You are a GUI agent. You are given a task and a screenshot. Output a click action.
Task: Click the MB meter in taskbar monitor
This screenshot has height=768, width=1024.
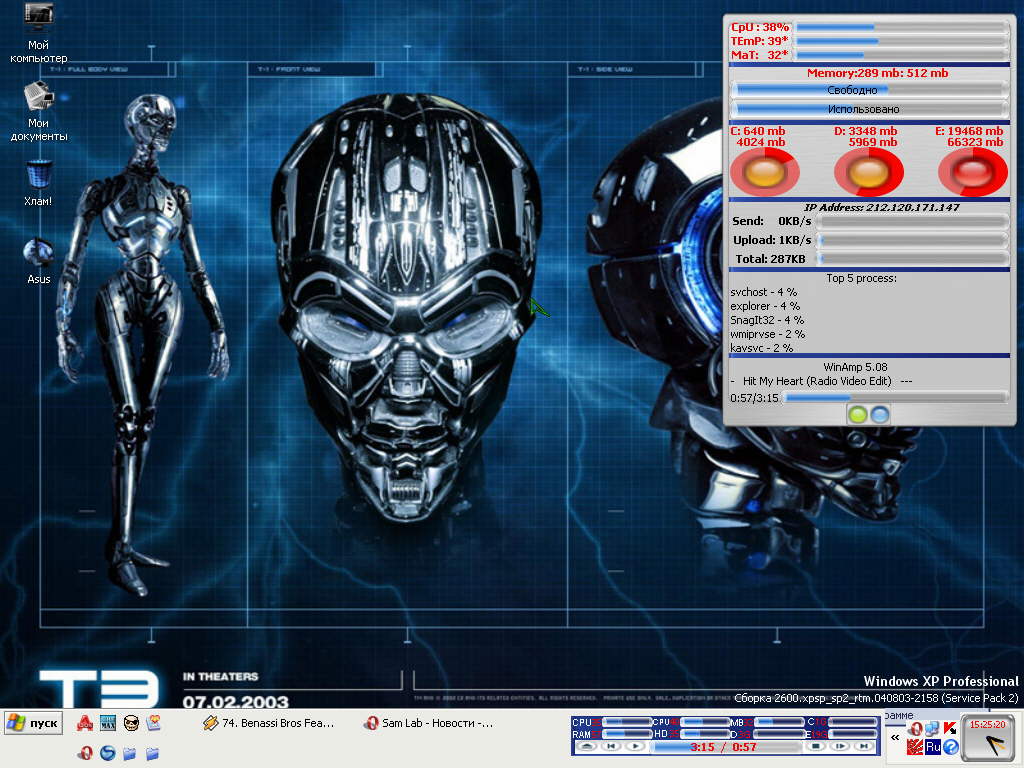coord(767,722)
